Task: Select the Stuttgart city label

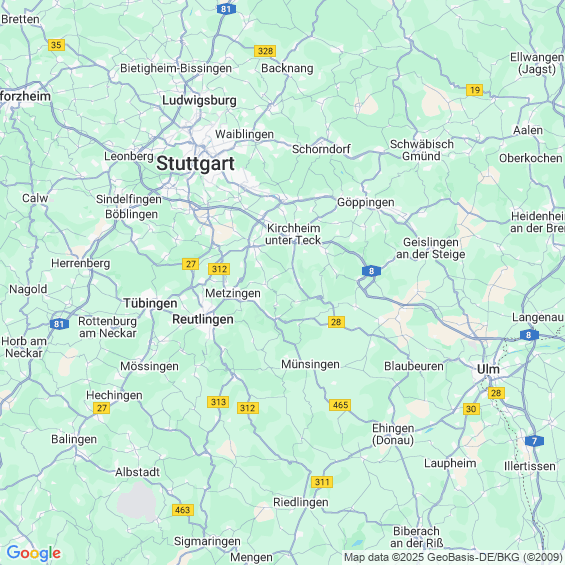Action: [195, 164]
